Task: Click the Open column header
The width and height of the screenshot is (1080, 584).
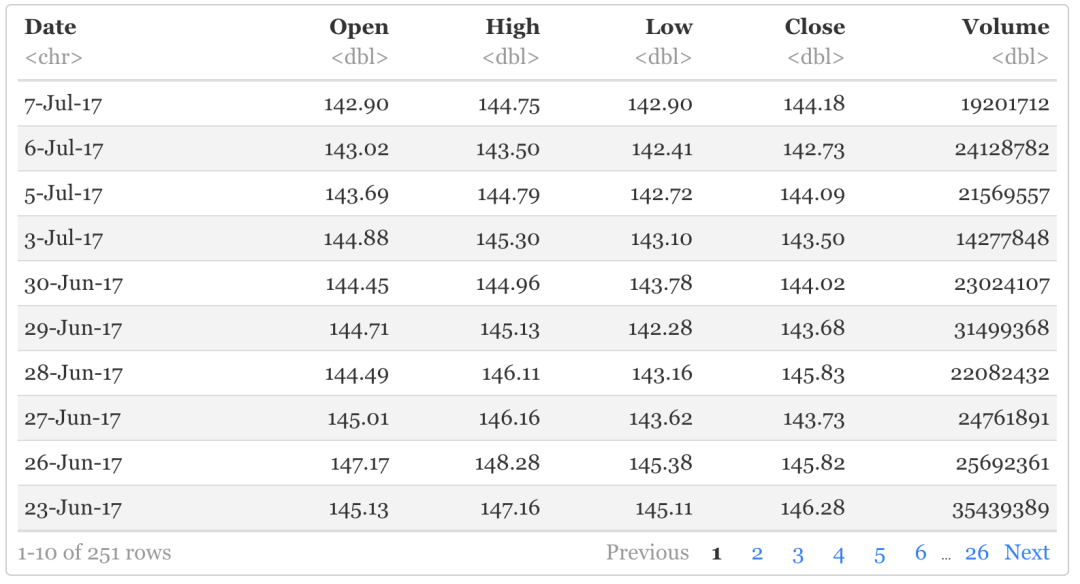Action: 359,27
